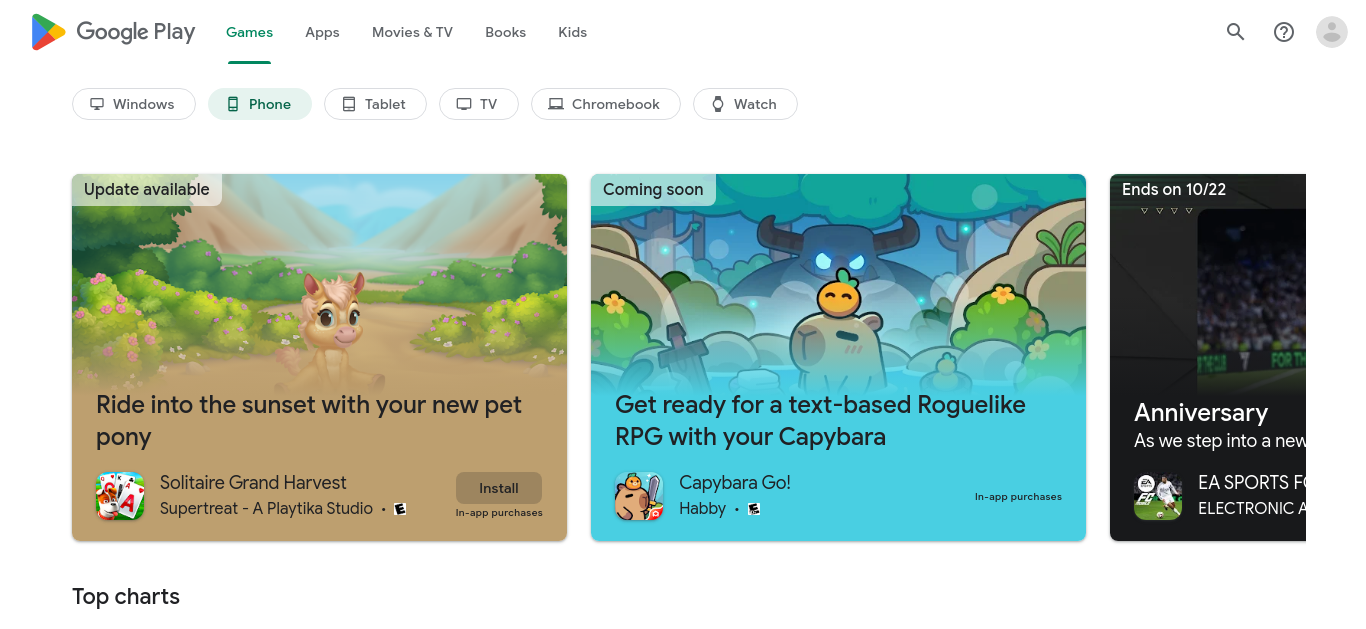Click the 'Ride into the sunset' headline
Image resolution: width=1366 pixels, height=629 pixels.
coord(309,421)
